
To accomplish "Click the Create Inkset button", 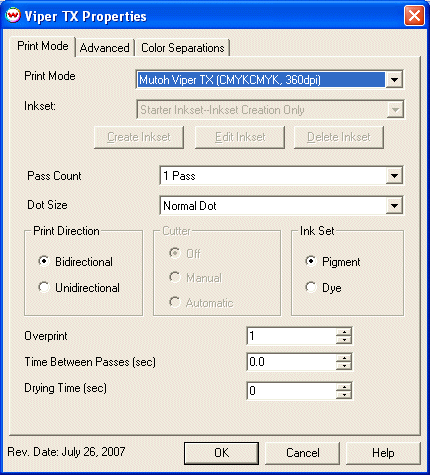I will 139,137.
